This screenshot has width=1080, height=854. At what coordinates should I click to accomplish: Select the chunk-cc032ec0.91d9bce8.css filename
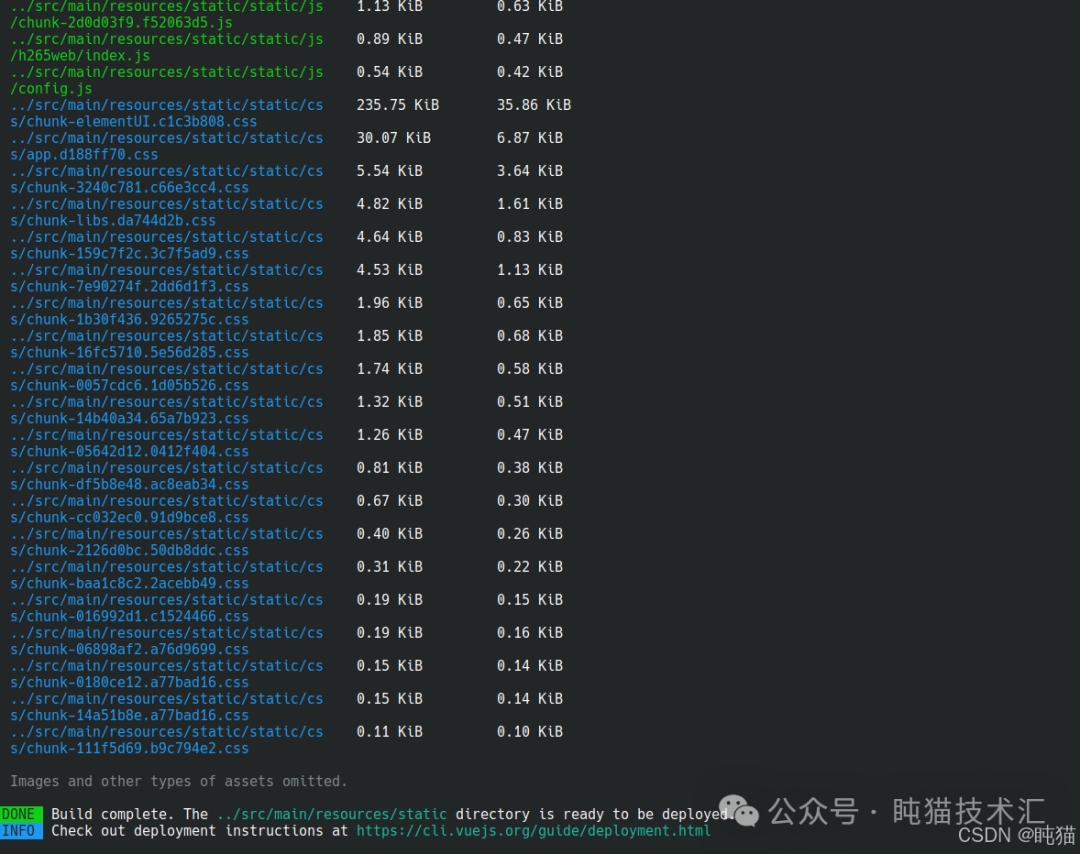pyautogui.click(x=137, y=517)
